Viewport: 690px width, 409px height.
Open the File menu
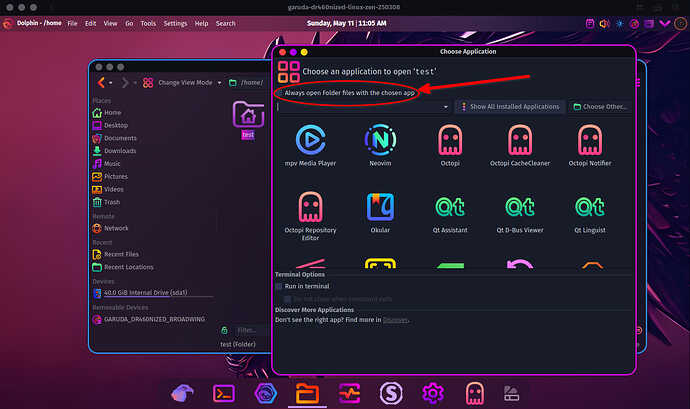(x=72, y=23)
